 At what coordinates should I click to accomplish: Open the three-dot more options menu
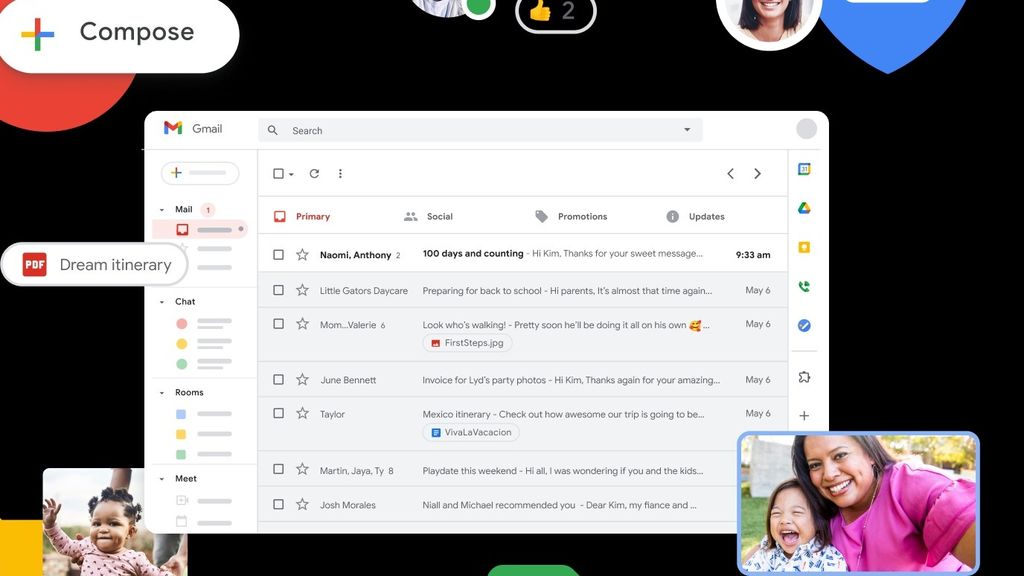tap(340, 174)
